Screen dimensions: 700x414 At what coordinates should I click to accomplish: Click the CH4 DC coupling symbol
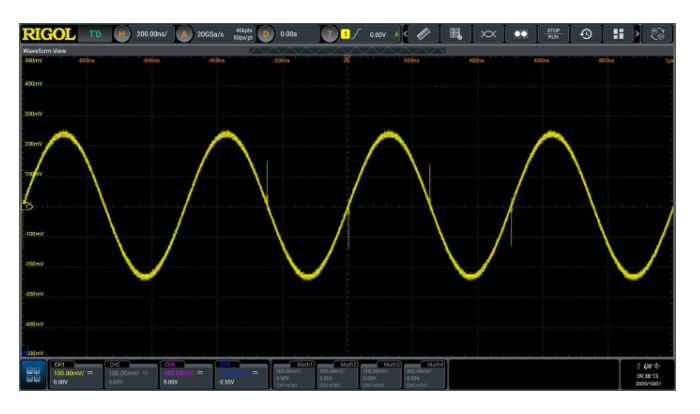255,372
